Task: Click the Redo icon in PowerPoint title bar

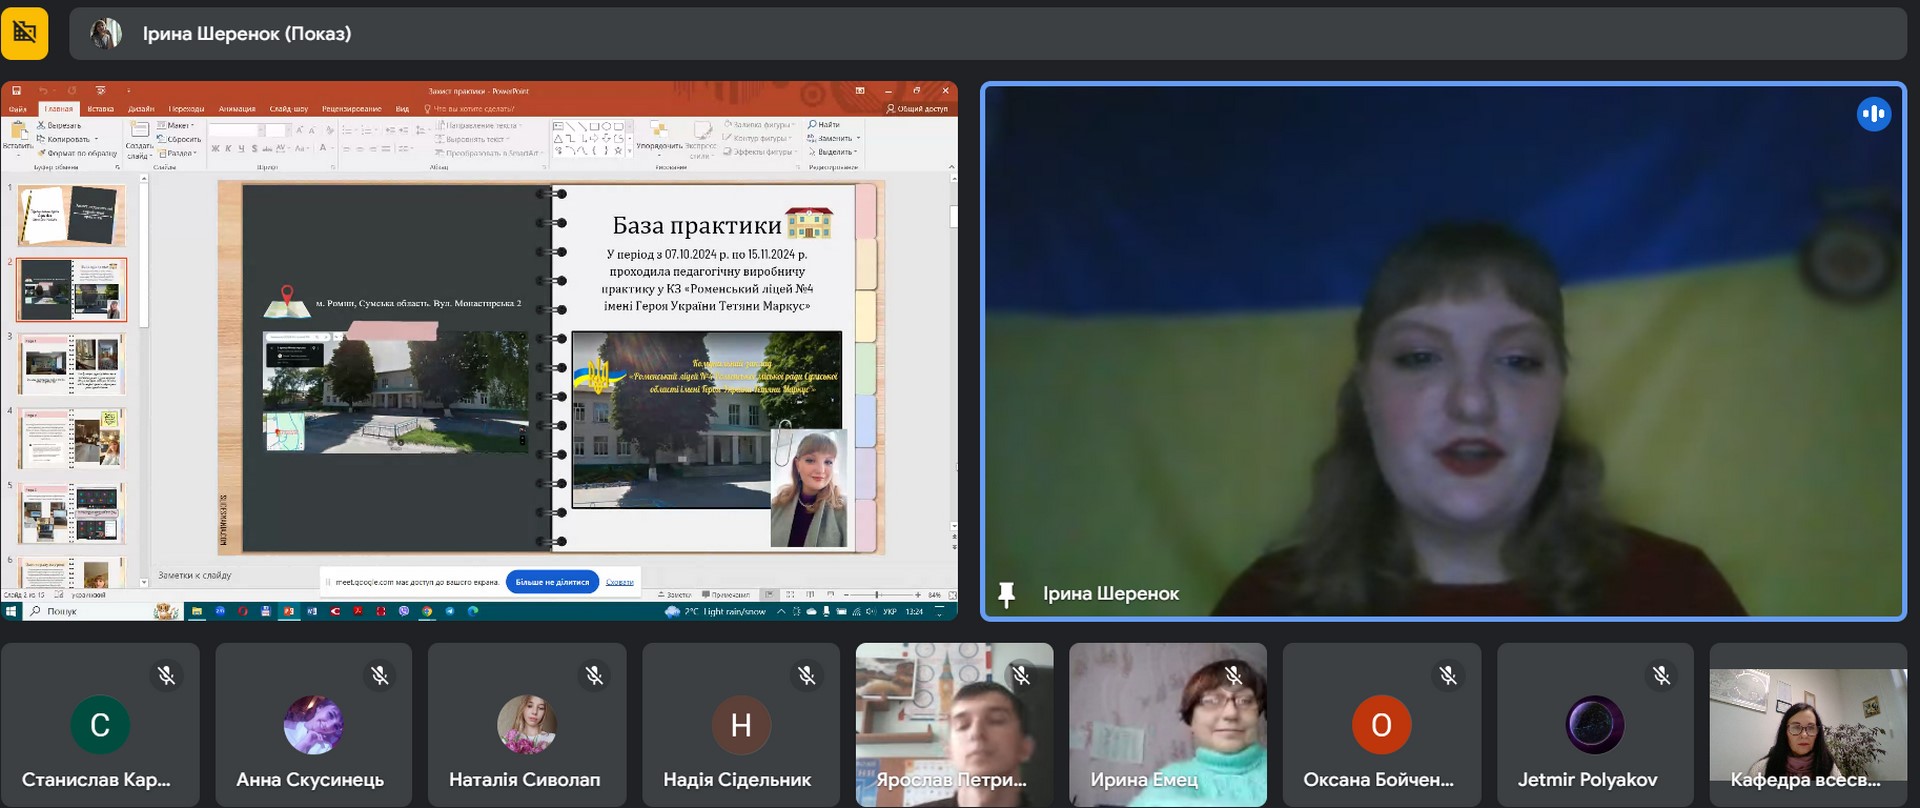Action: (72, 91)
